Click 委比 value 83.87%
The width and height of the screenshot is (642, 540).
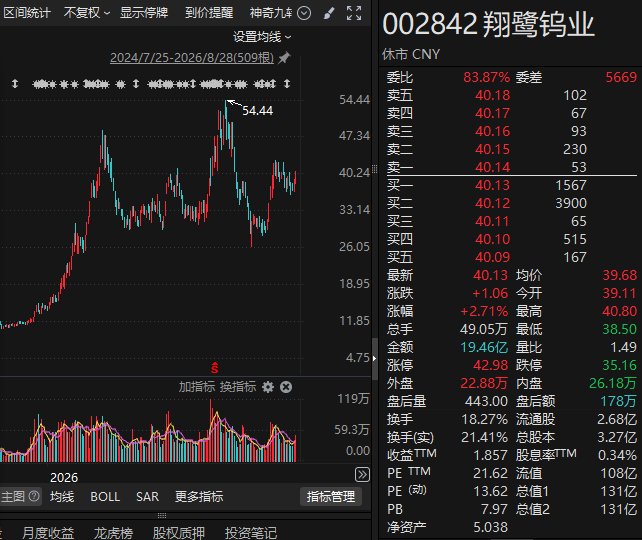click(487, 77)
